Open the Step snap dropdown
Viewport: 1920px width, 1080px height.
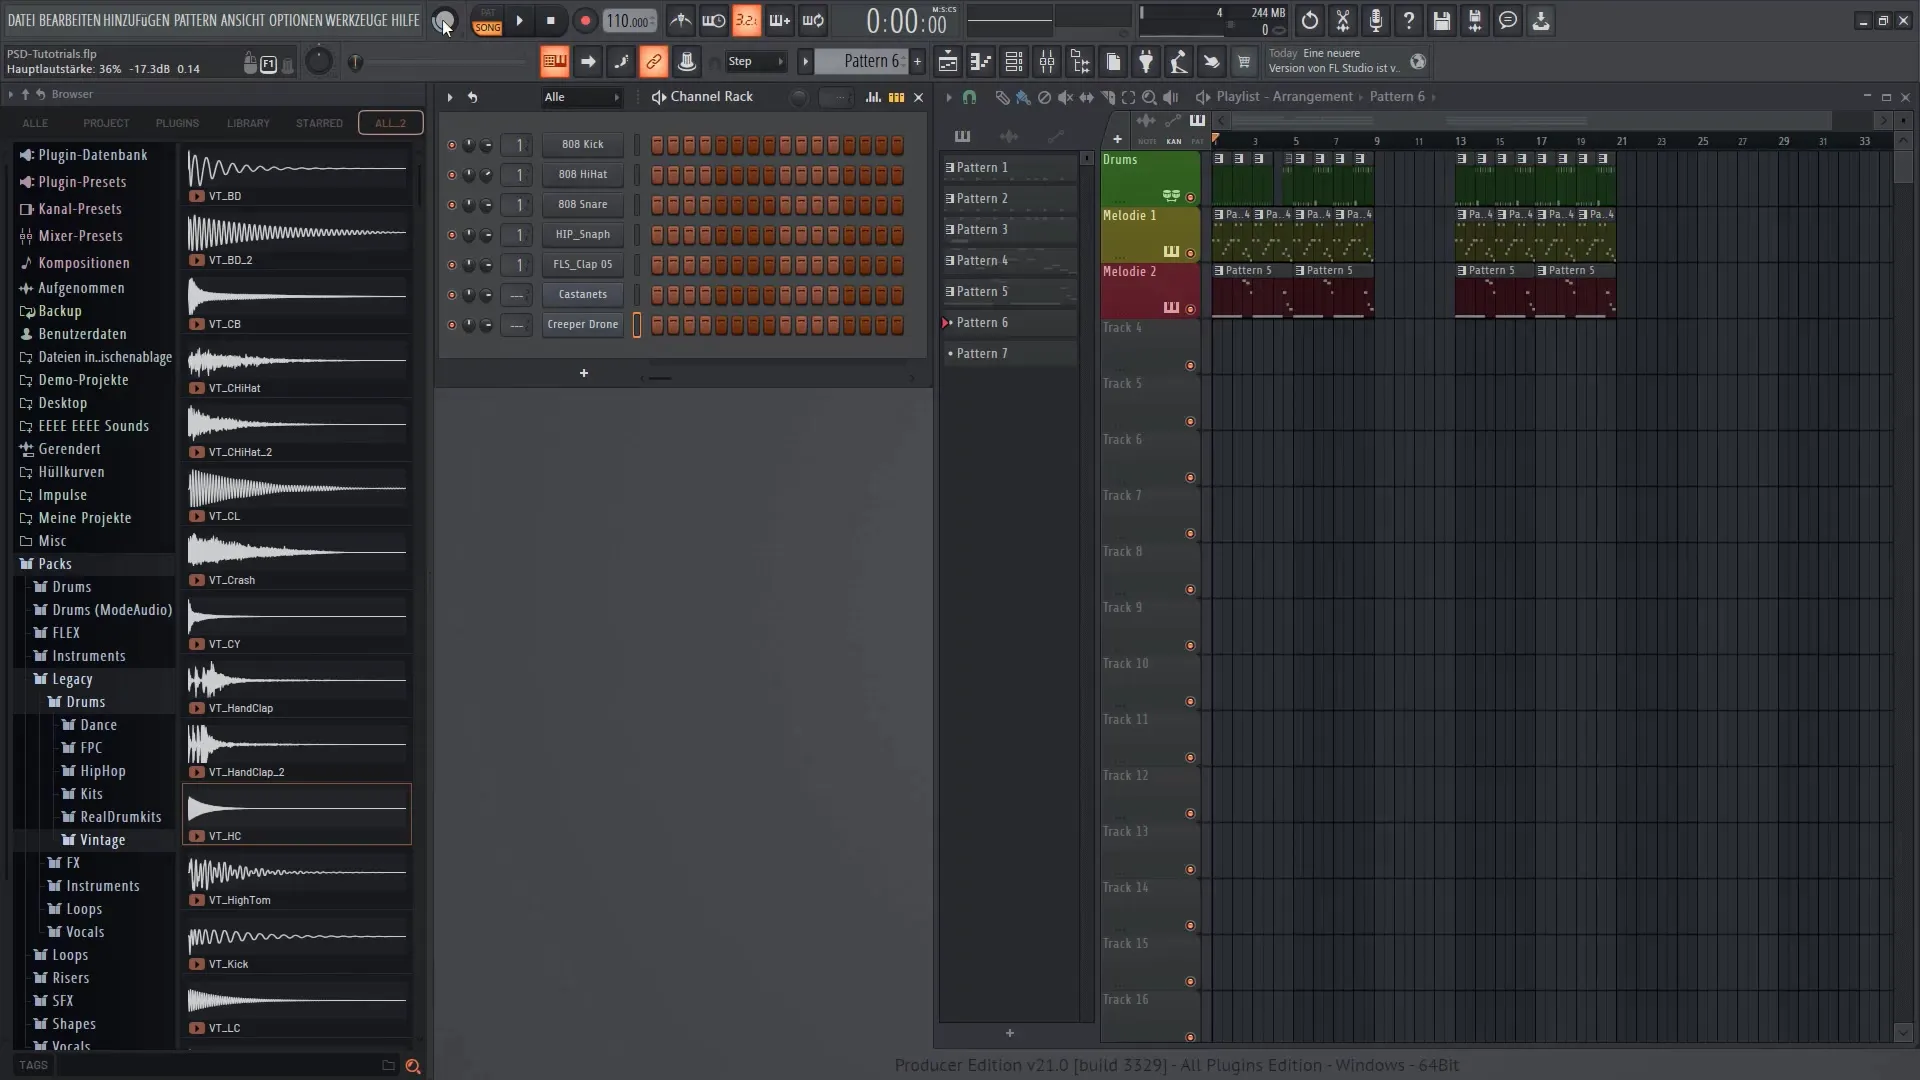tap(756, 62)
